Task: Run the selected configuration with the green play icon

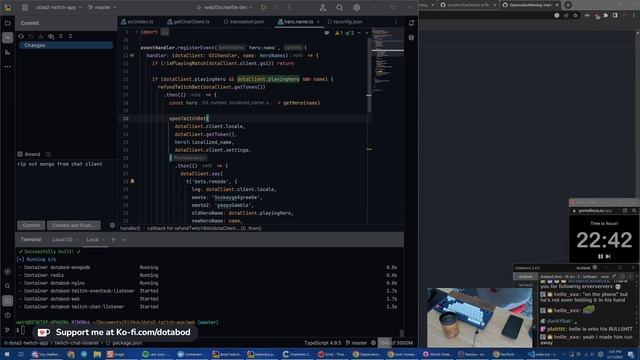Action: [264, 7]
